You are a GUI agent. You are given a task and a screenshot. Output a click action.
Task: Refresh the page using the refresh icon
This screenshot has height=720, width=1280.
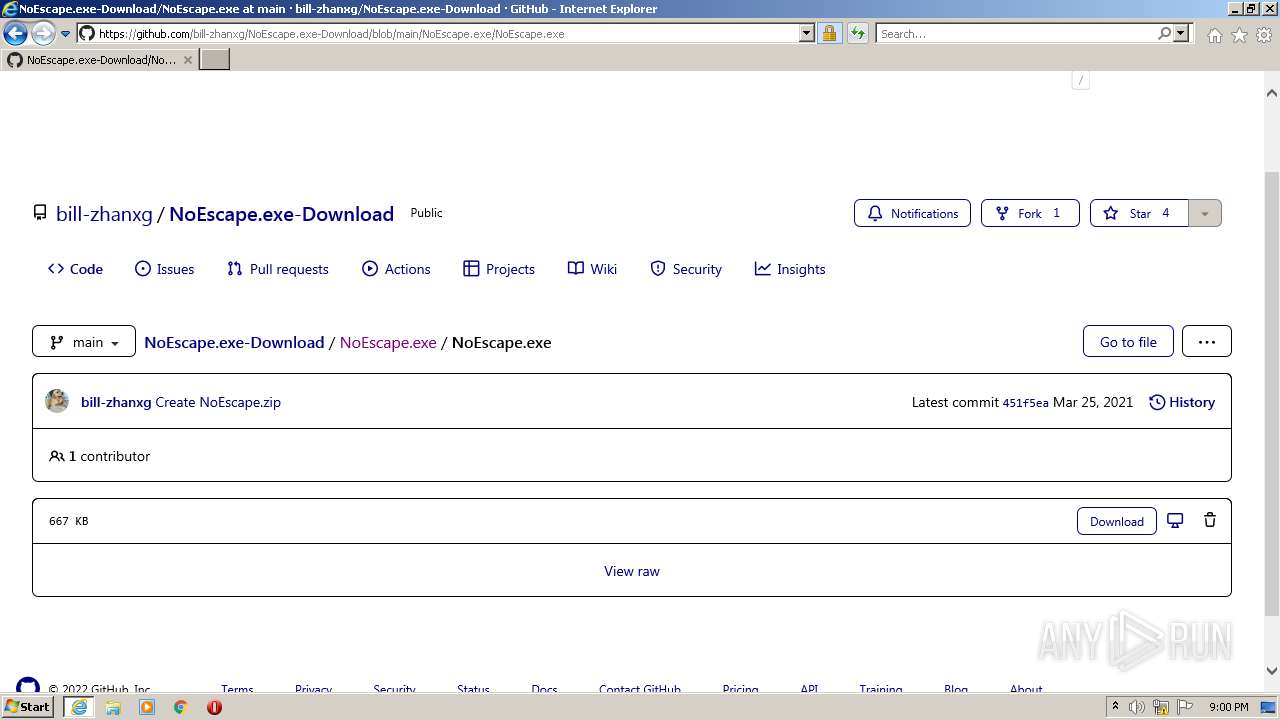click(x=857, y=34)
